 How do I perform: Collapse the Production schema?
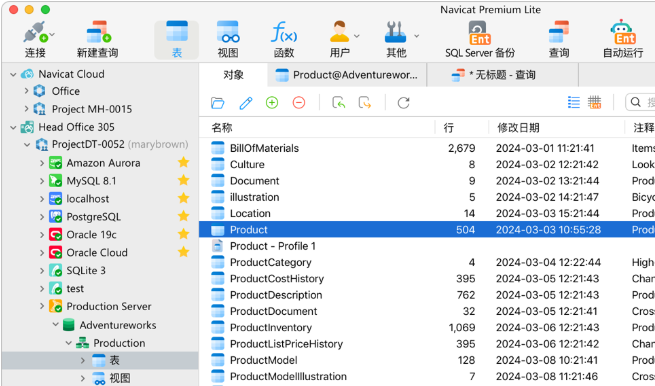pyautogui.click(x=69, y=343)
